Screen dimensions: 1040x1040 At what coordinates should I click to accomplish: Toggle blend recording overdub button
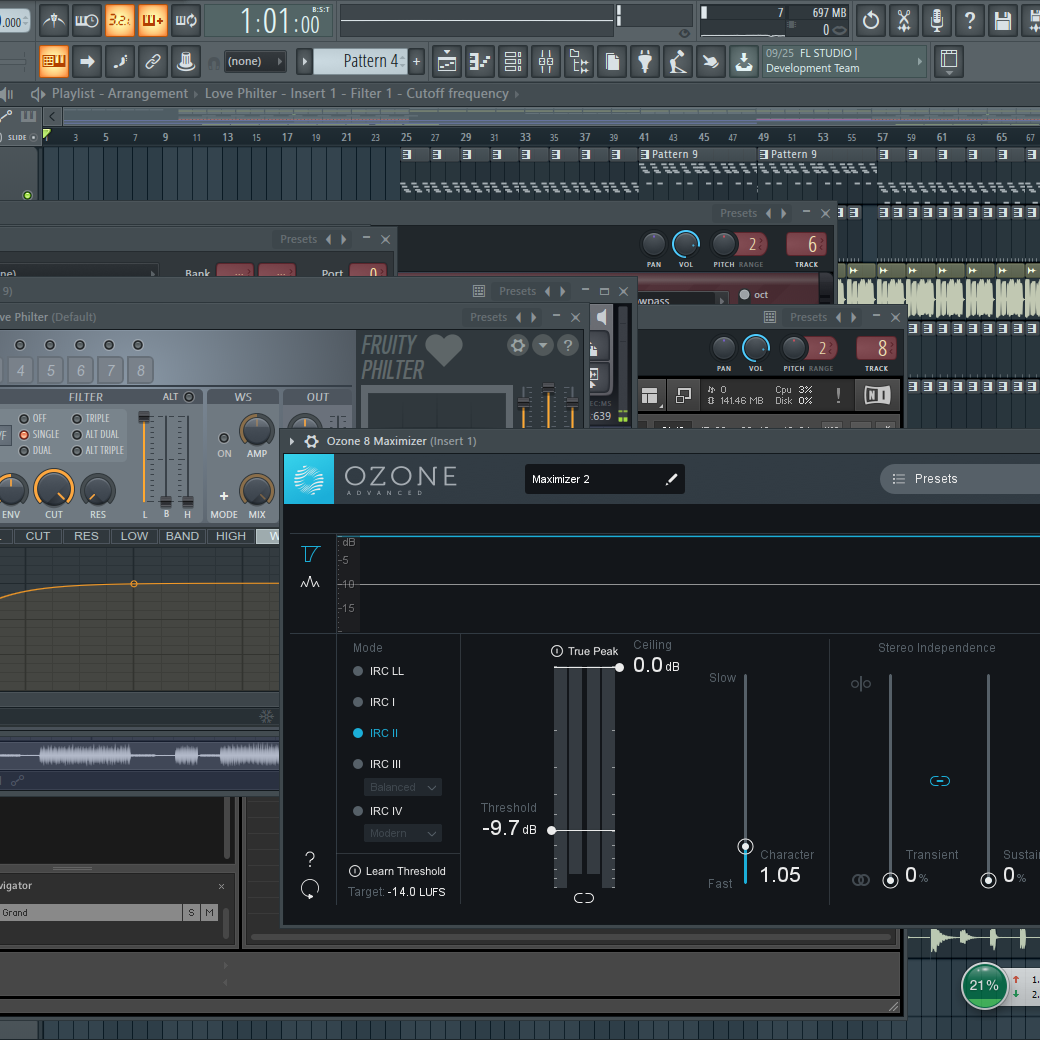(153, 21)
